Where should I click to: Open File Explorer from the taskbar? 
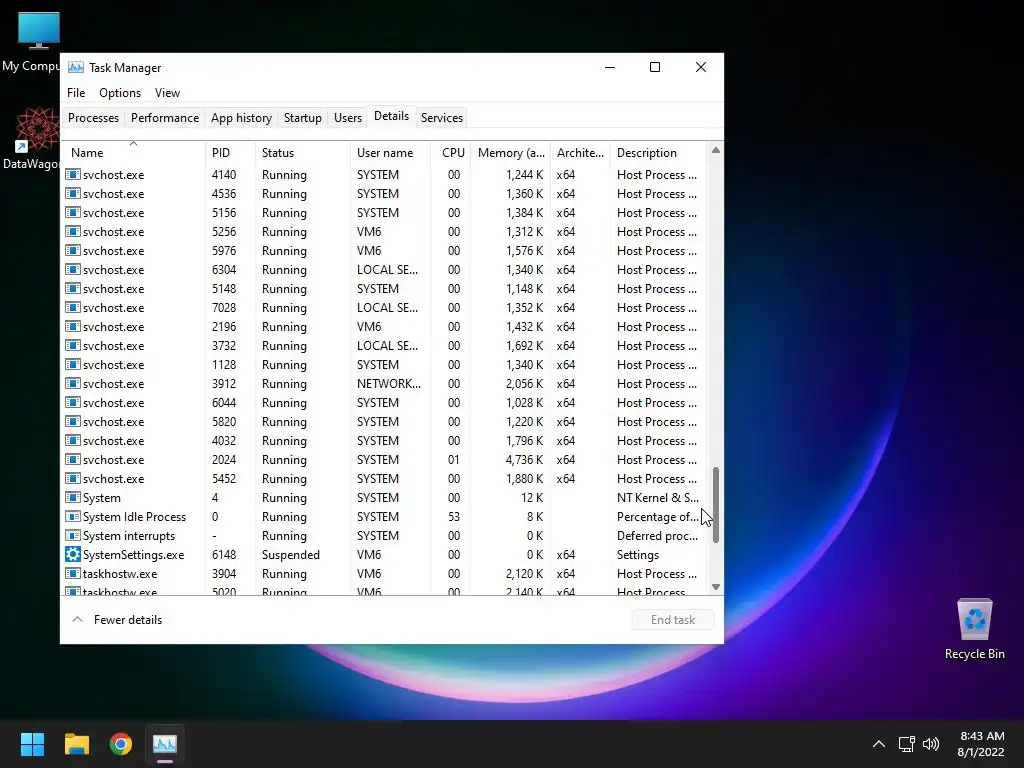tap(76, 744)
